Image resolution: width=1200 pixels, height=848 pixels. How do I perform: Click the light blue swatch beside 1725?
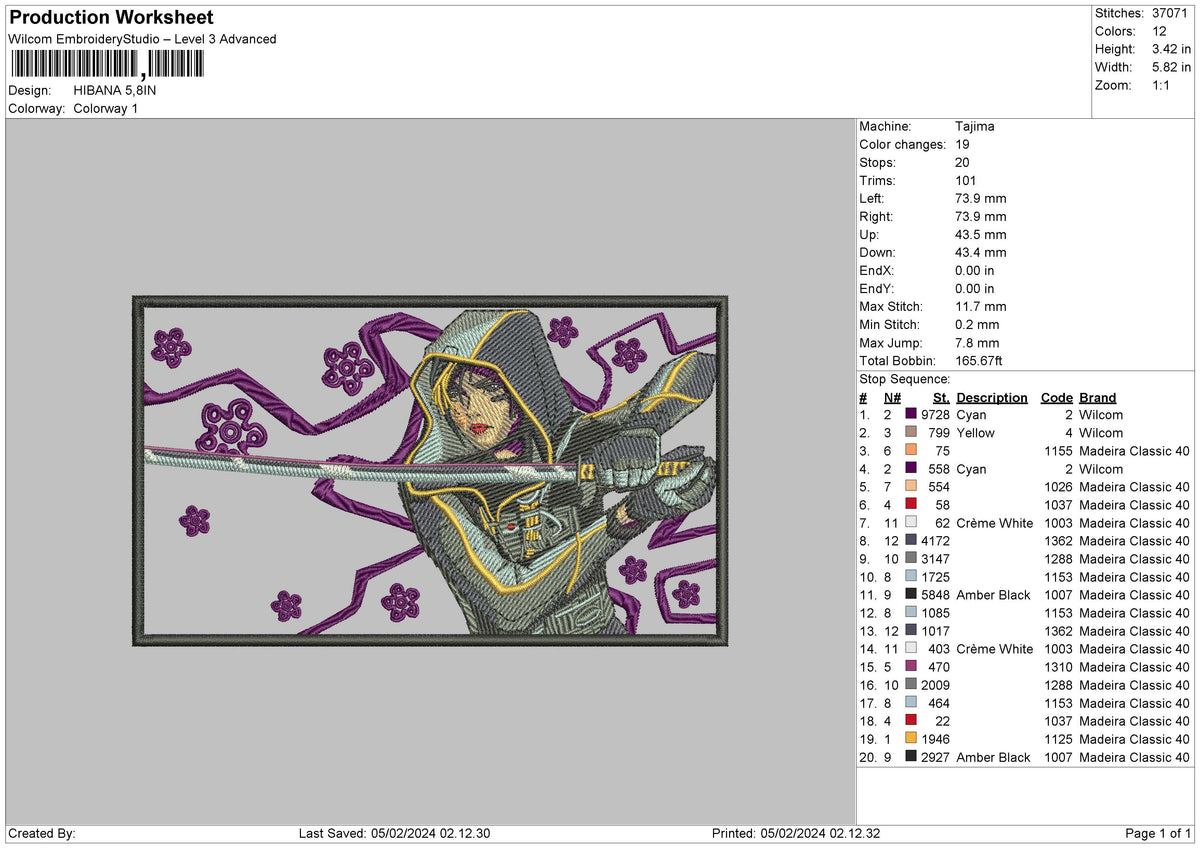[x=911, y=576]
